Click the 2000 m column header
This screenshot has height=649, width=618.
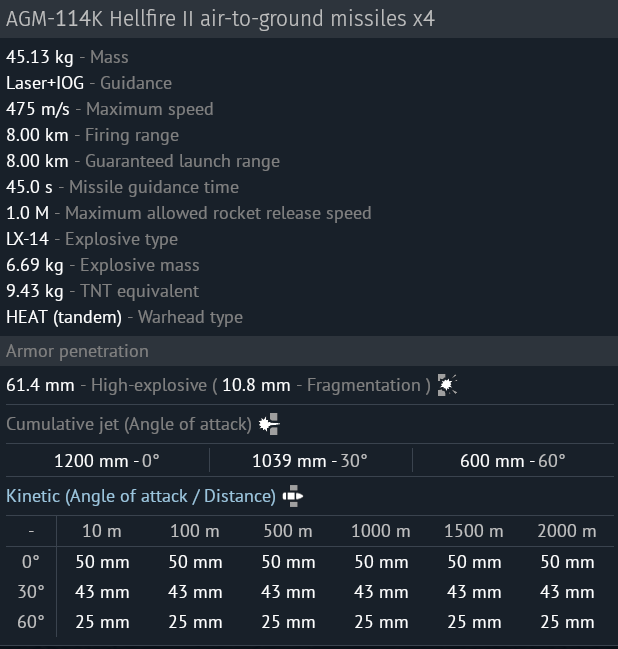pos(567,531)
